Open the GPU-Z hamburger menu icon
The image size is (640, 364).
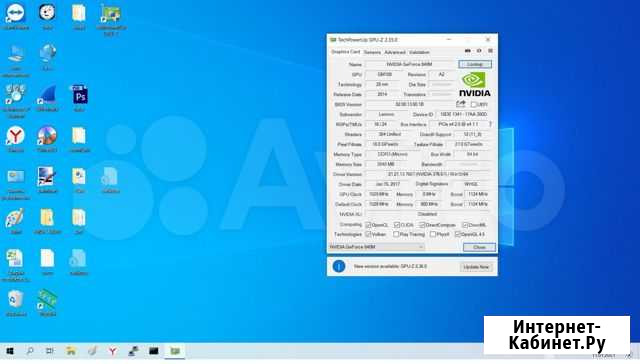pyautogui.click(x=490, y=51)
